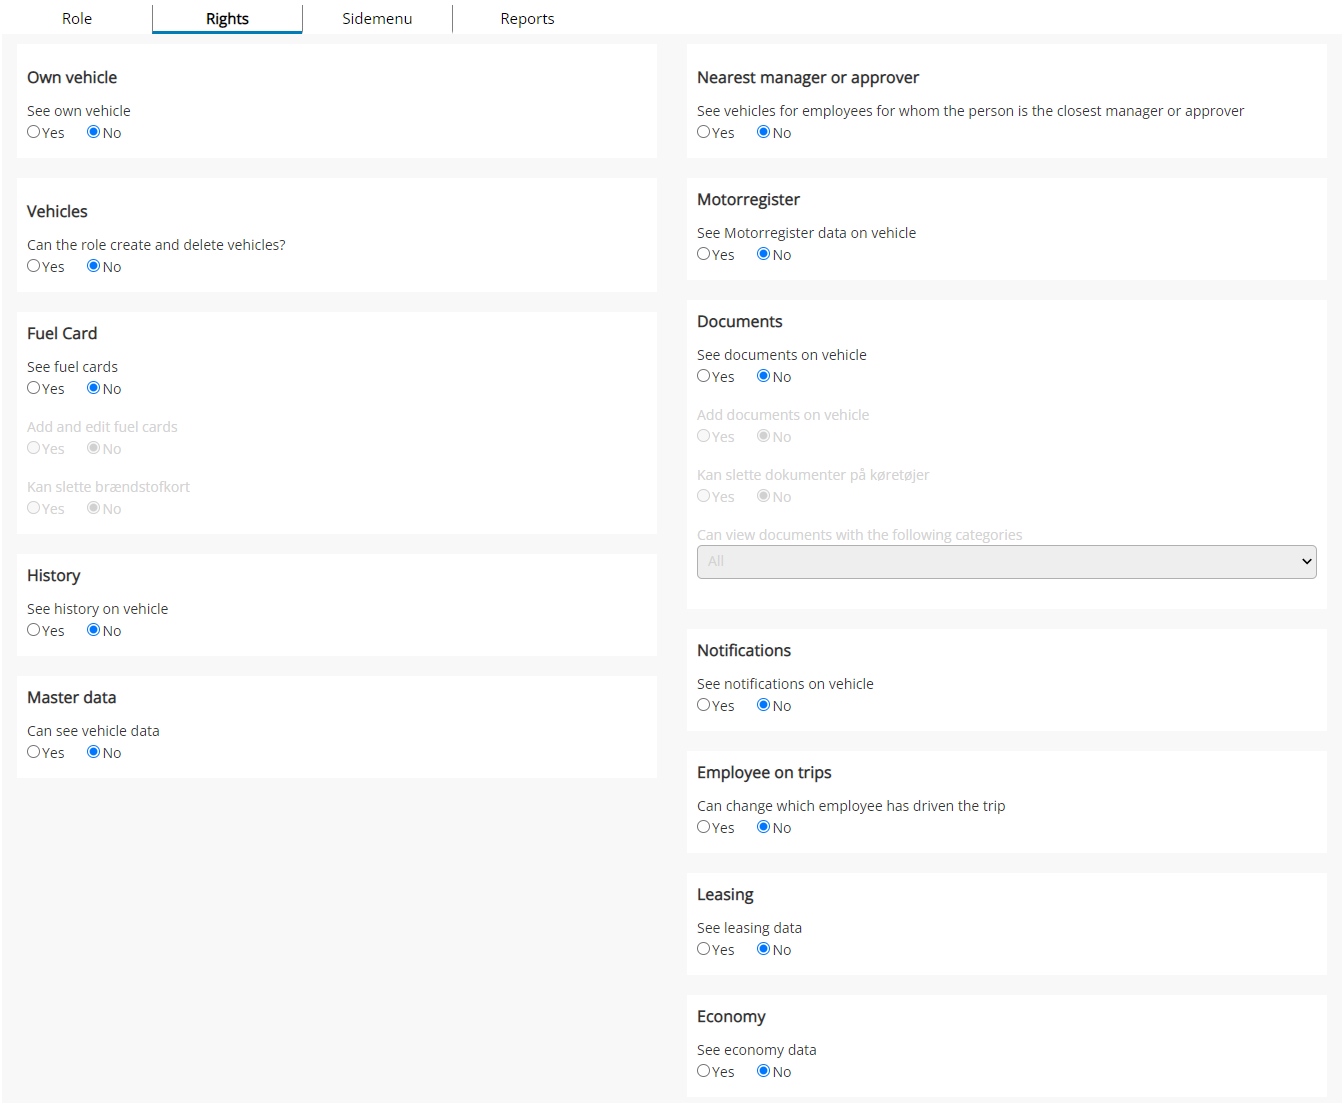
Task: Set See history on vehicle to Yes
Action: point(34,630)
